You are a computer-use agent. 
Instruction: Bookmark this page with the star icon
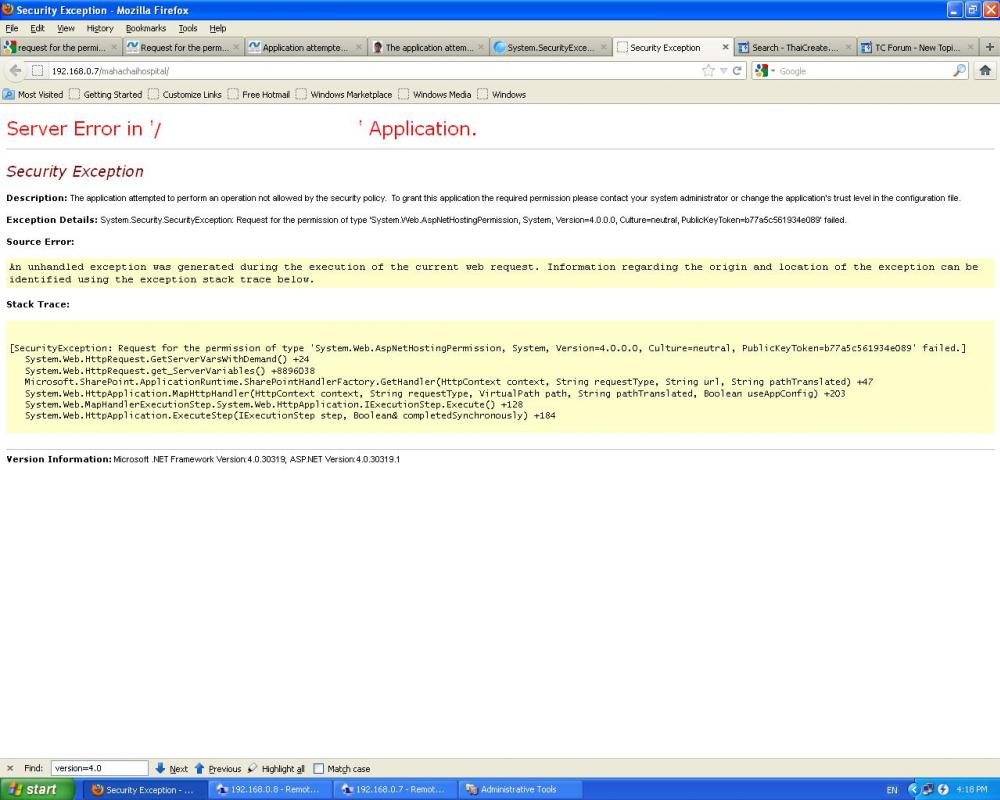pos(709,71)
